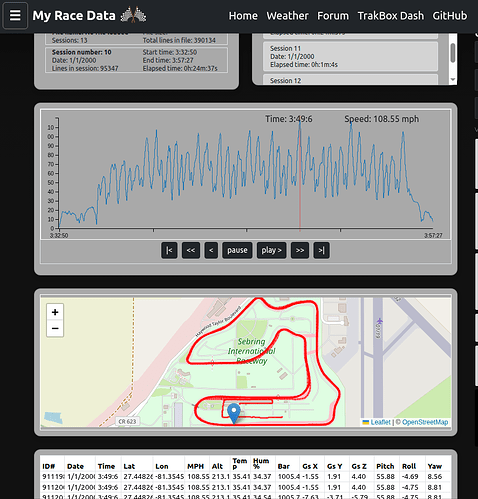Start playback with play button
The height and width of the screenshot is (499, 478).
tap(272, 250)
